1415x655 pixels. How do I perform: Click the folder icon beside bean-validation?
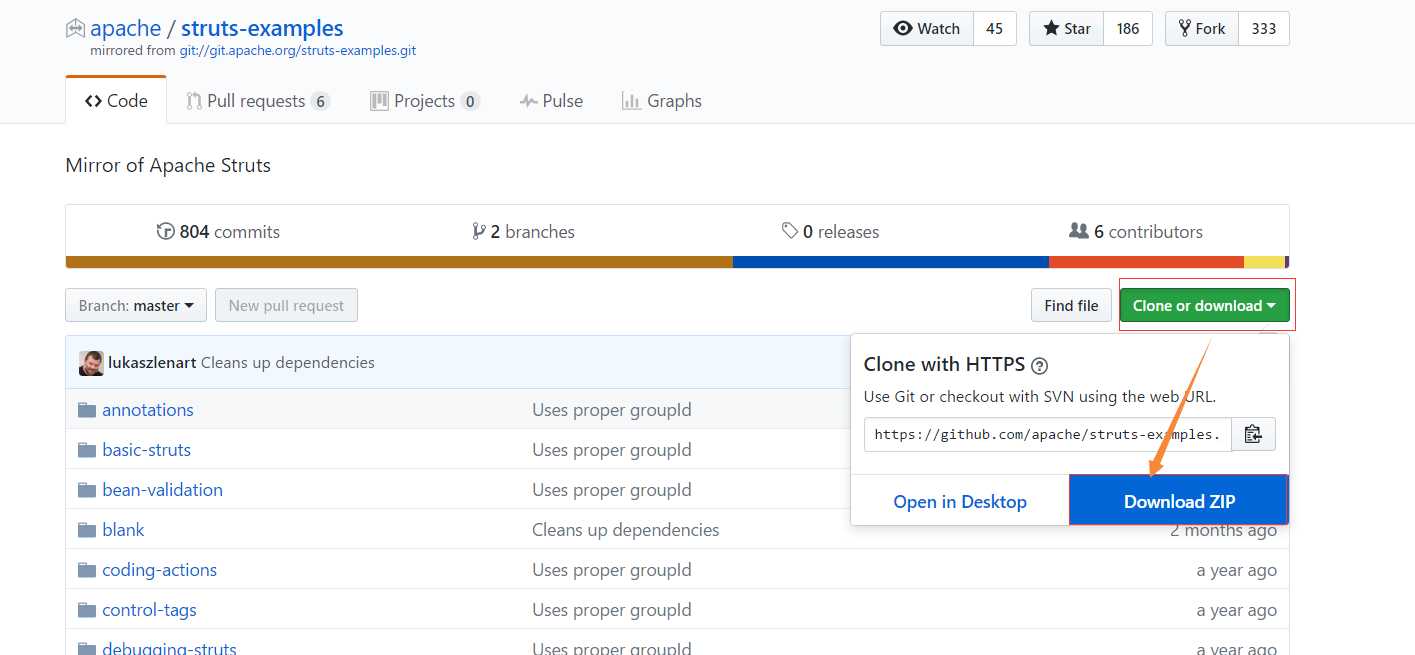click(x=87, y=490)
